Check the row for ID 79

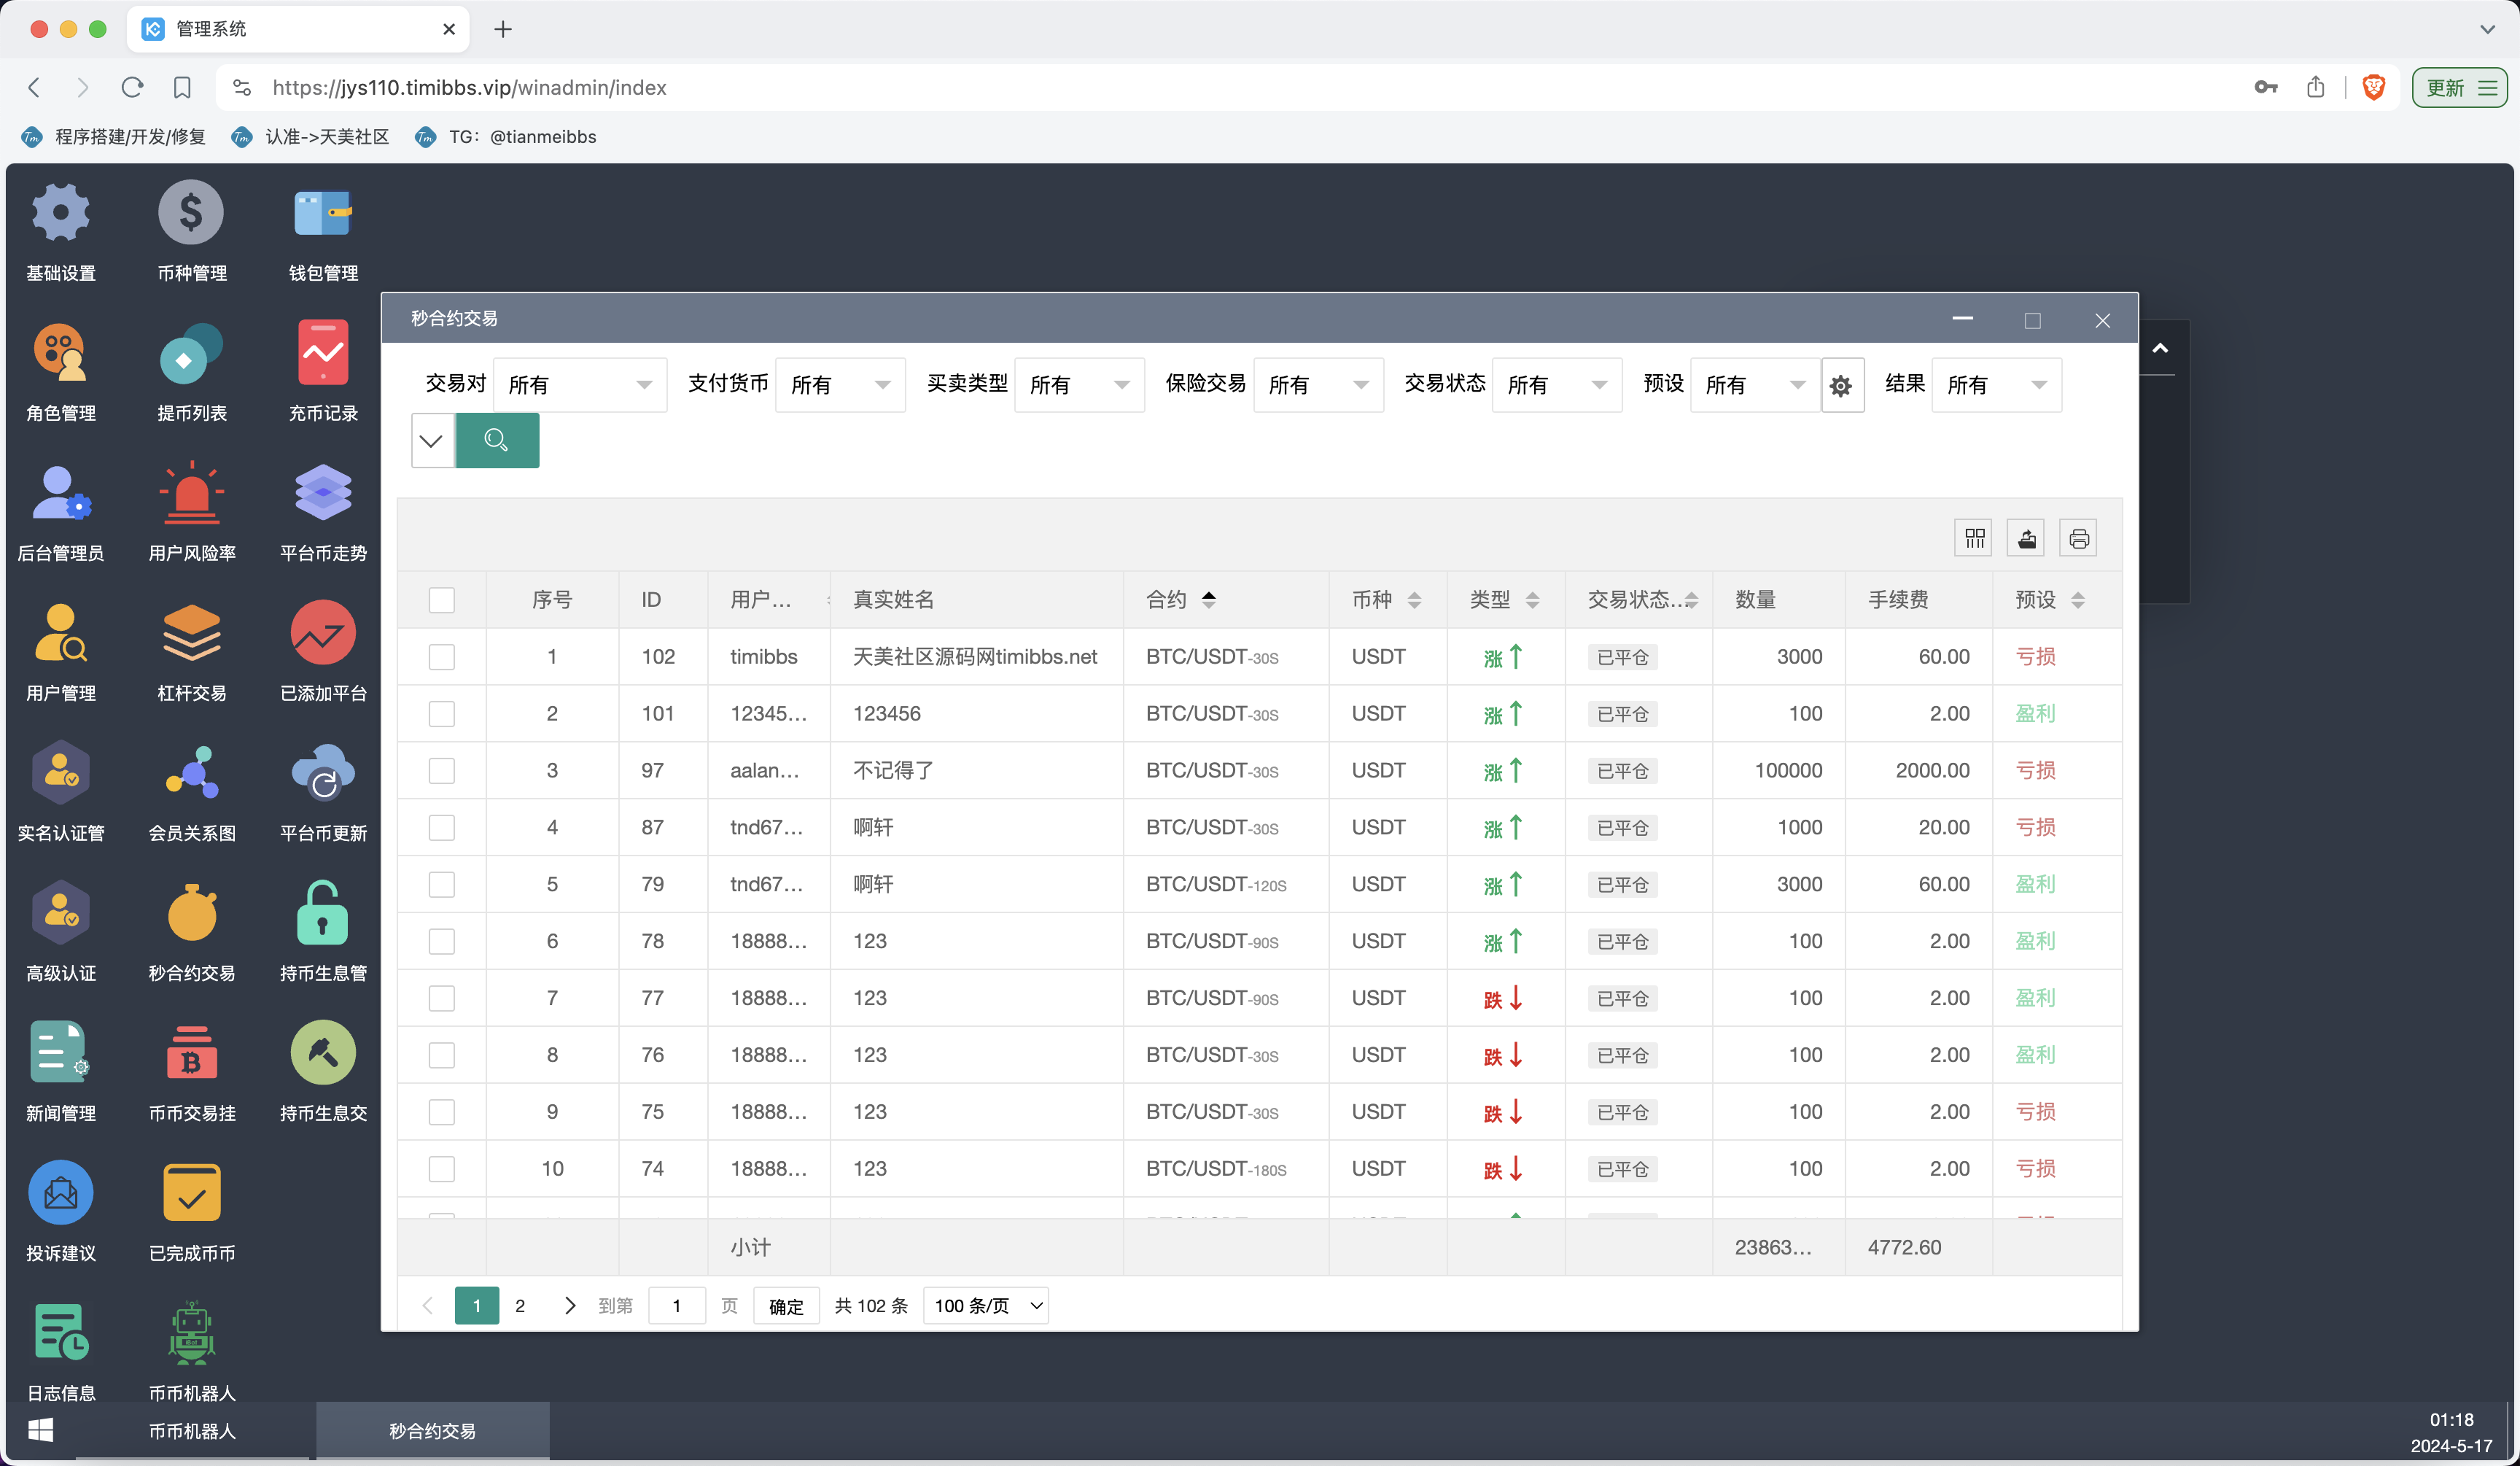point(441,884)
